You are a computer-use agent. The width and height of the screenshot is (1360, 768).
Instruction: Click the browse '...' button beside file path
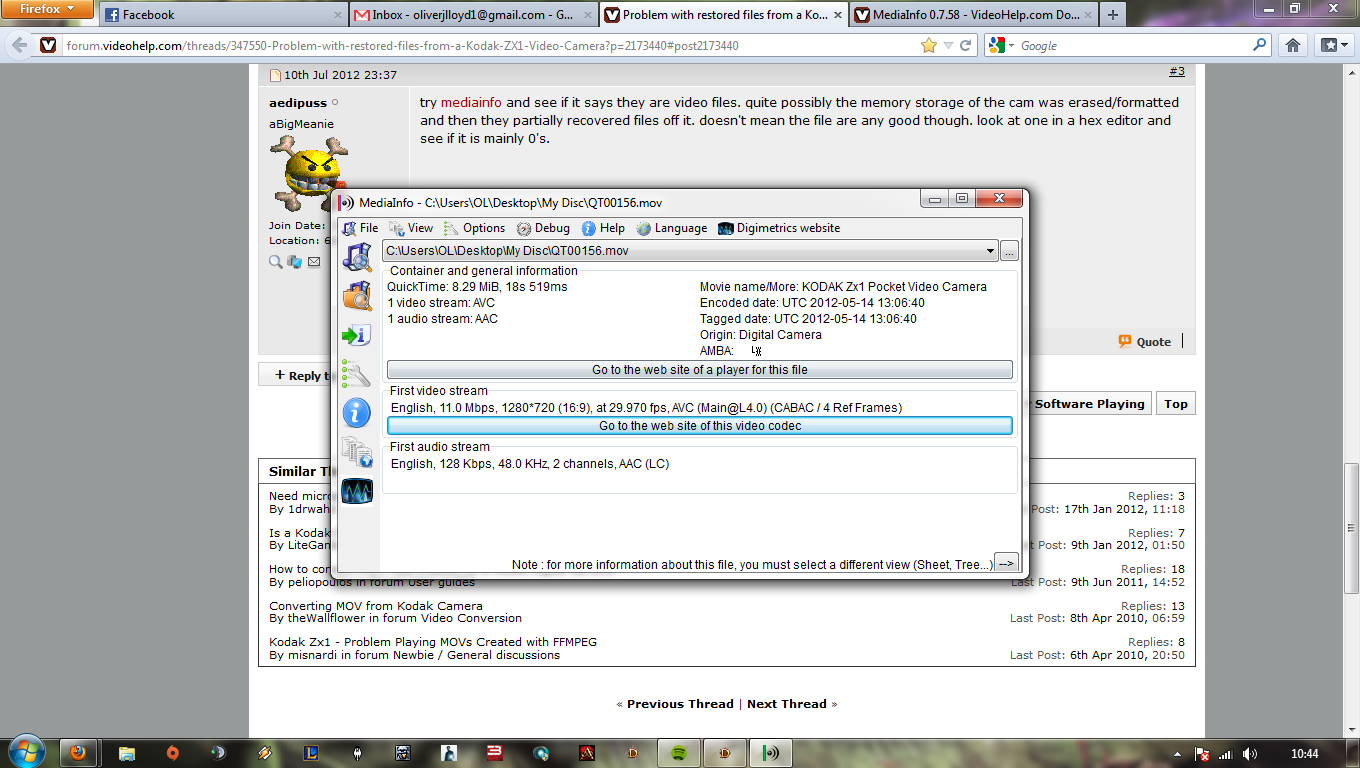tap(1010, 251)
